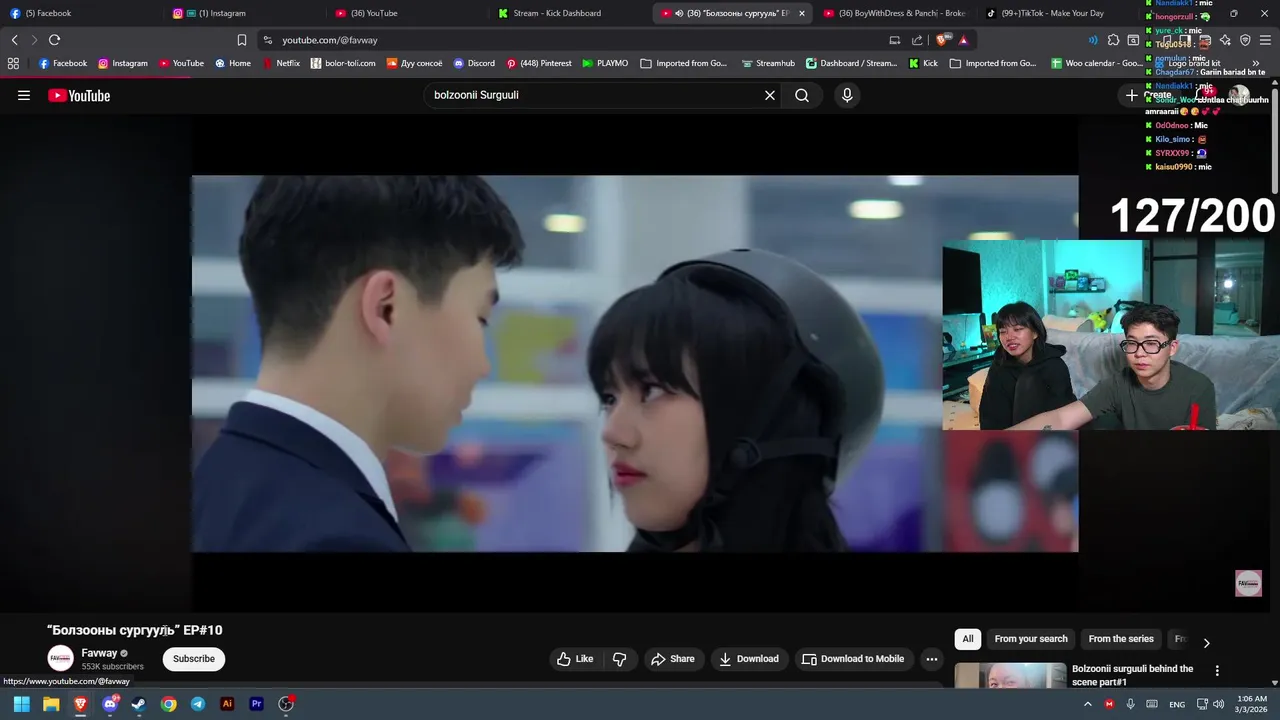
Task: Open the apps grid icon in the bookmarks bar
Action: pos(13,63)
